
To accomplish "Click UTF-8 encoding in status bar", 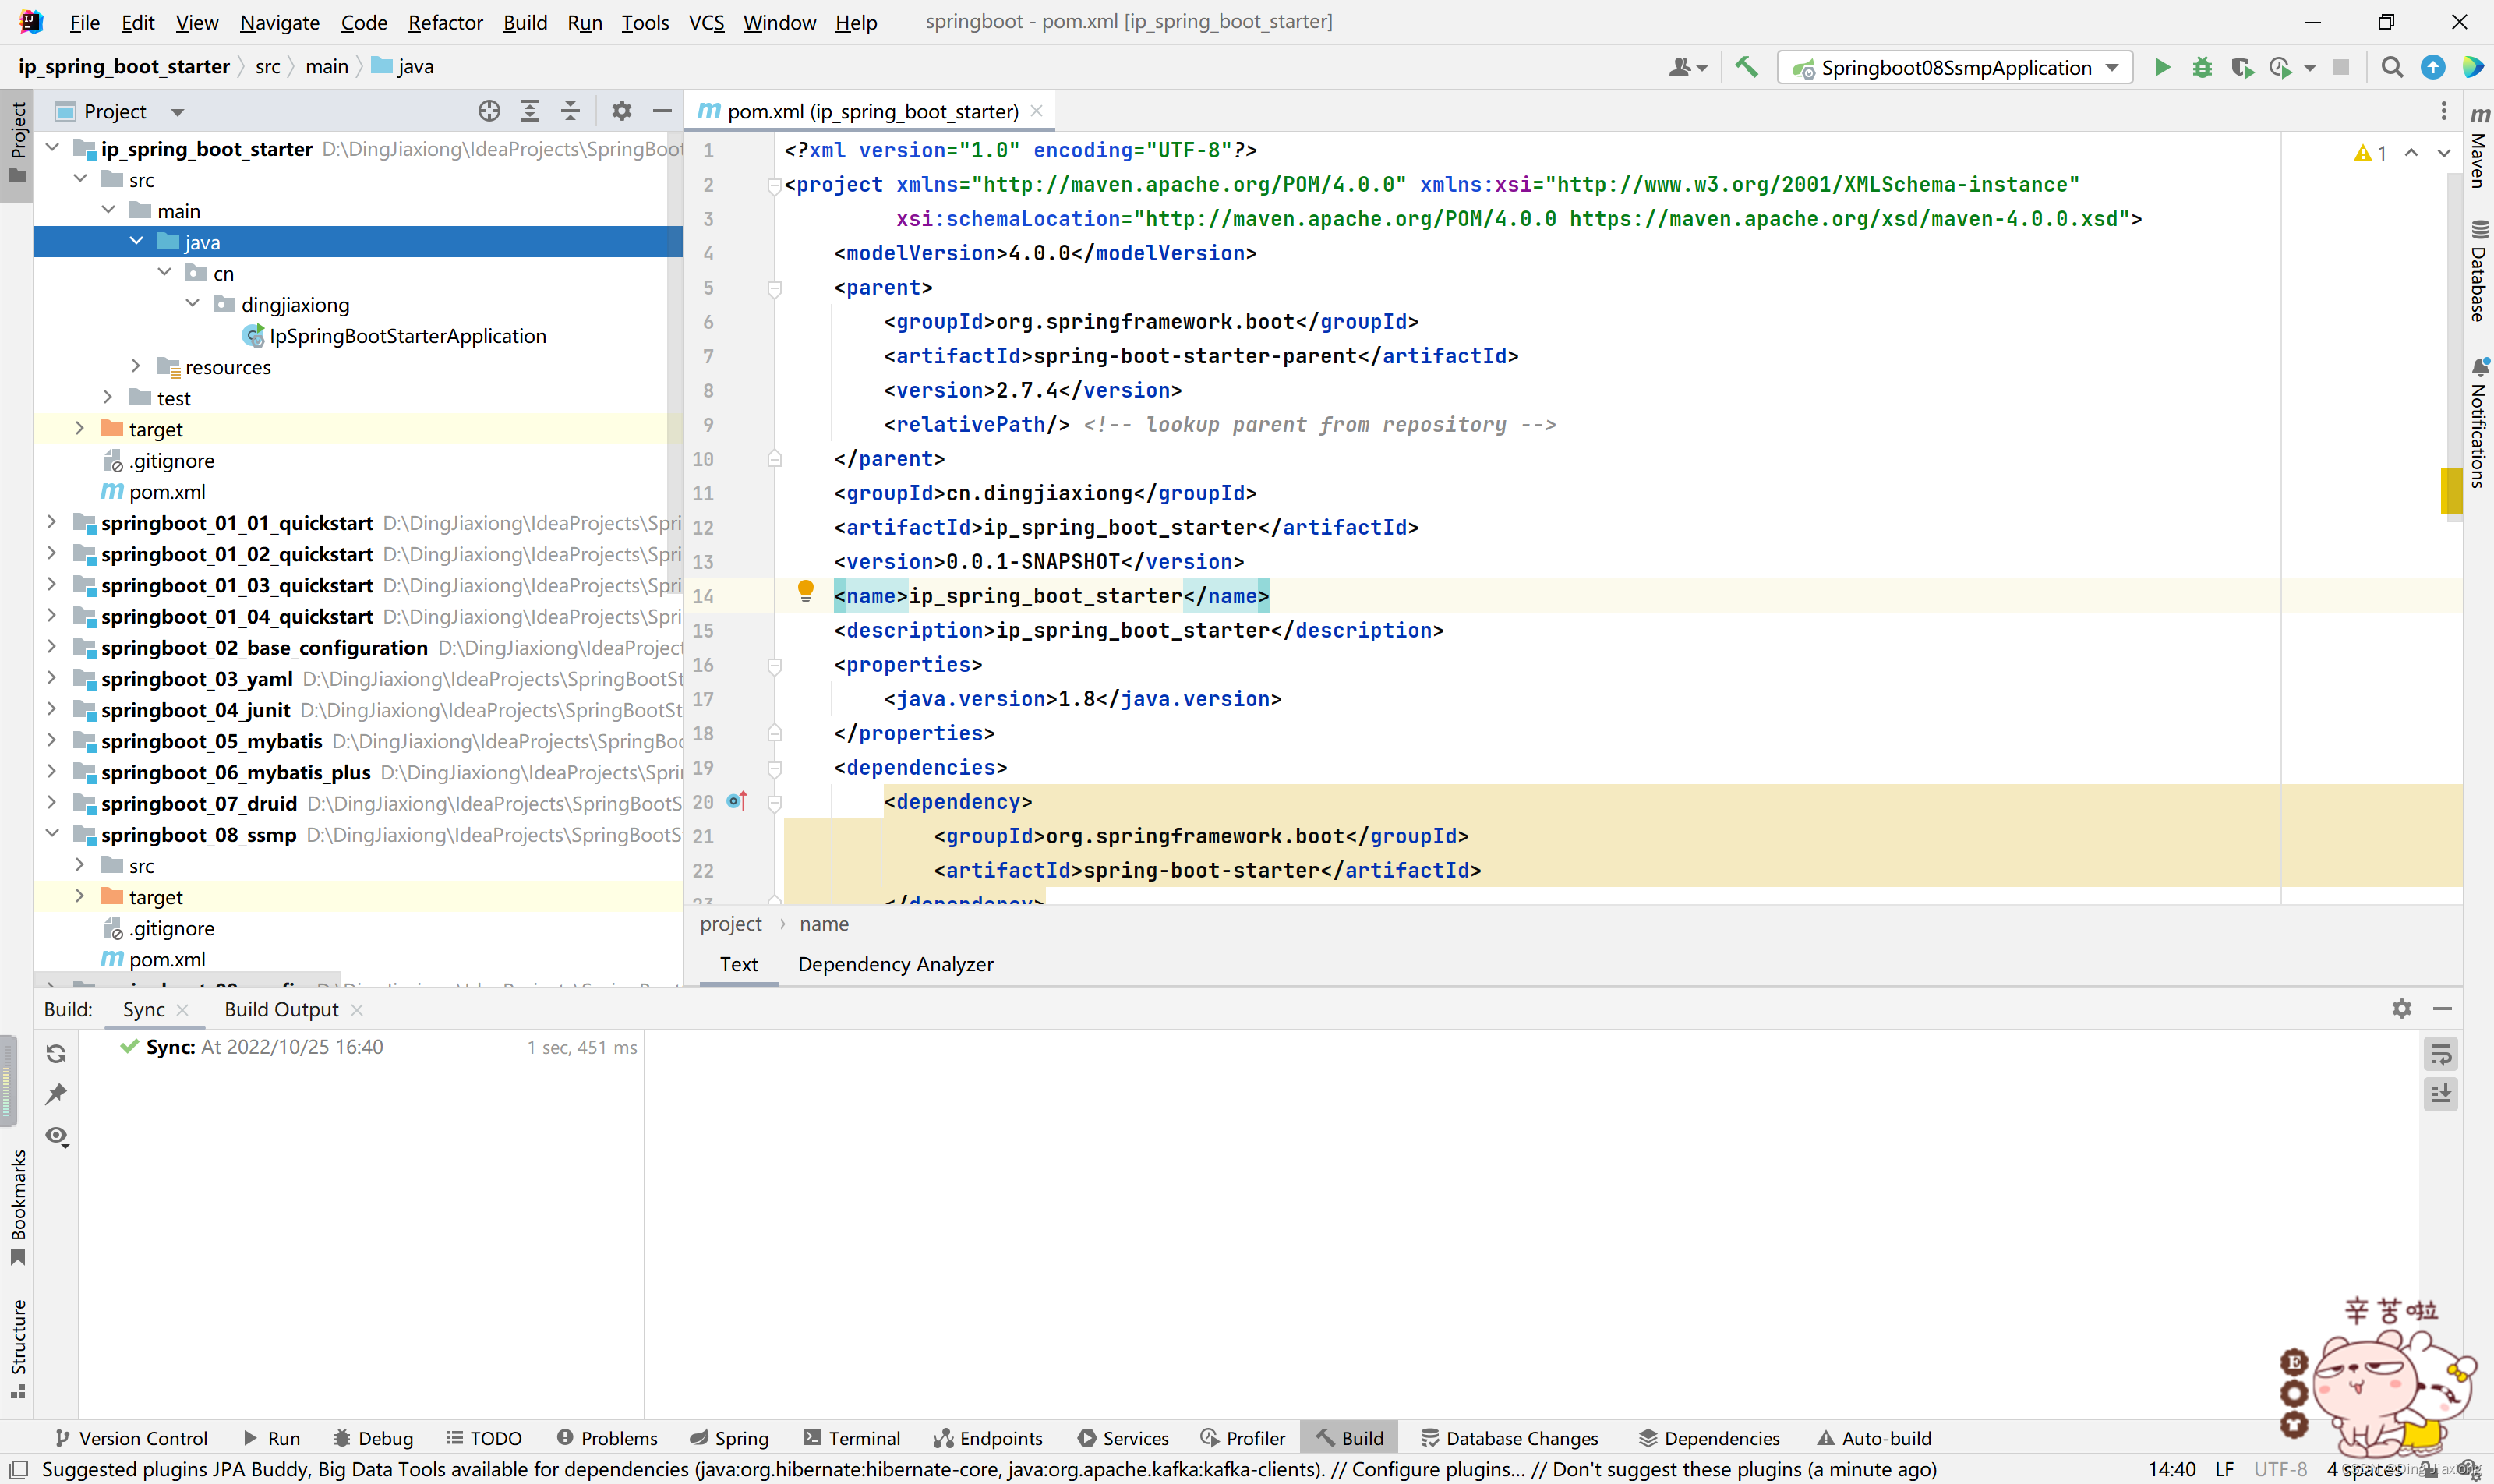I will point(2280,1469).
